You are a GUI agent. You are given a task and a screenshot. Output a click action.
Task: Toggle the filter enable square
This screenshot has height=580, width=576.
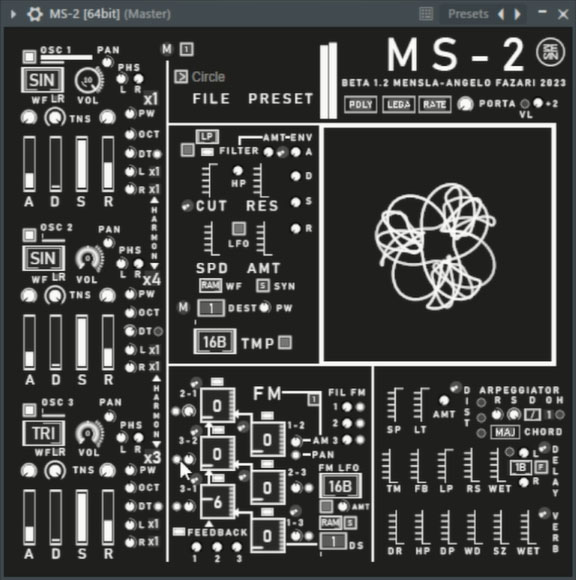[188, 150]
